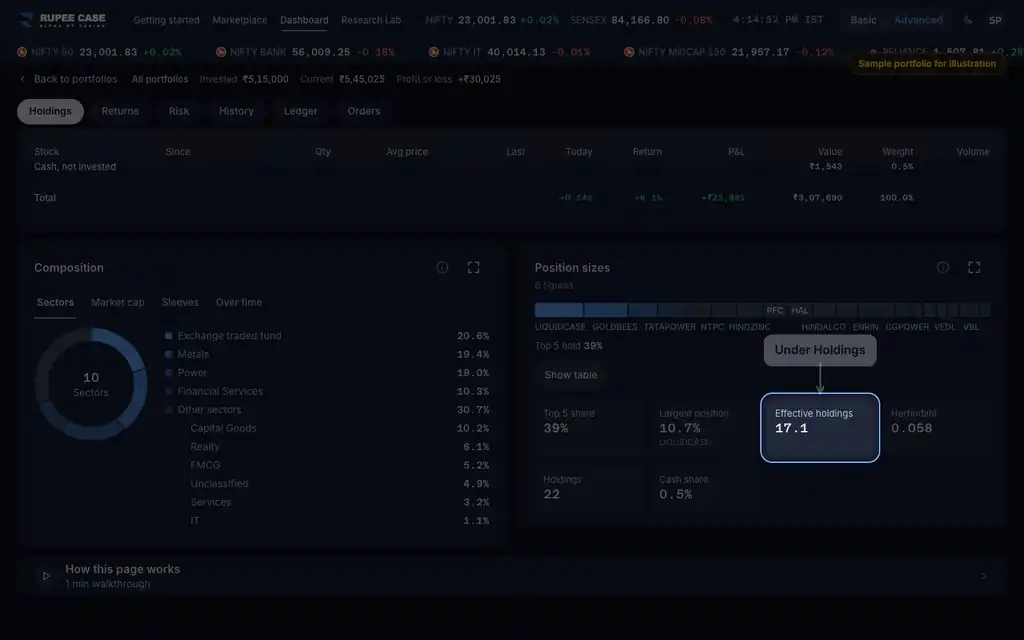Open the Orders tab

364,111
